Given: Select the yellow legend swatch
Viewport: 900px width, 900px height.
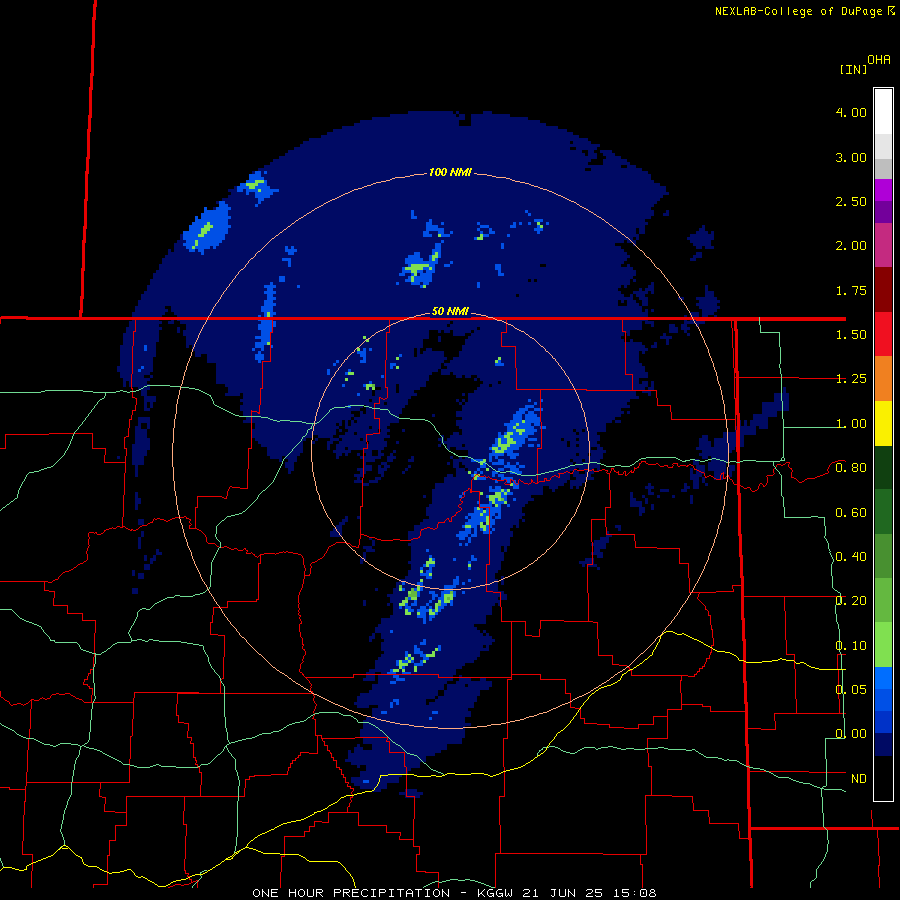Looking at the screenshot, I should tap(883, 423).
